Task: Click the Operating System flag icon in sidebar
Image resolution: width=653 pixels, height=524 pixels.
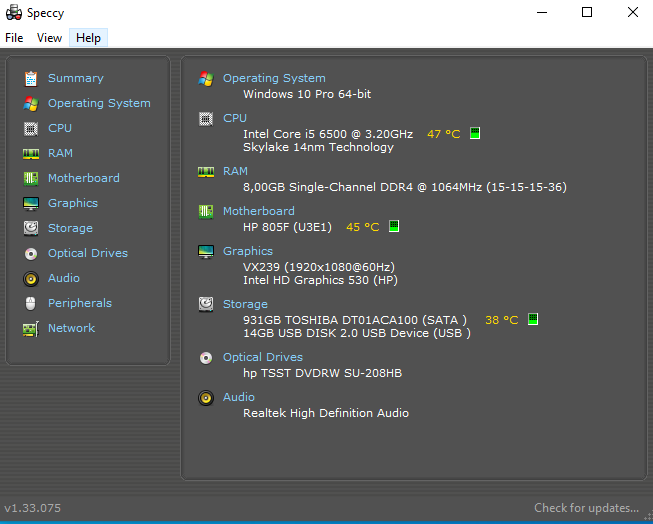Action: pyautogui.click(x=31, y=103)
